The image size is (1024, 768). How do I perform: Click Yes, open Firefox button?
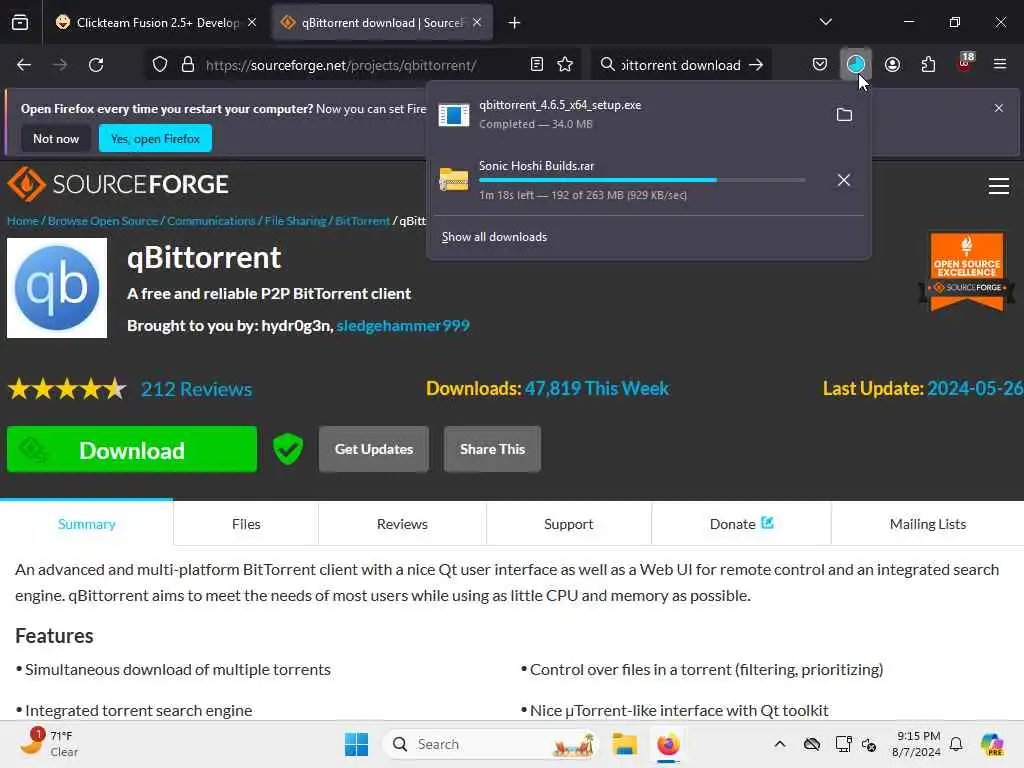click(x=155, y=138)
